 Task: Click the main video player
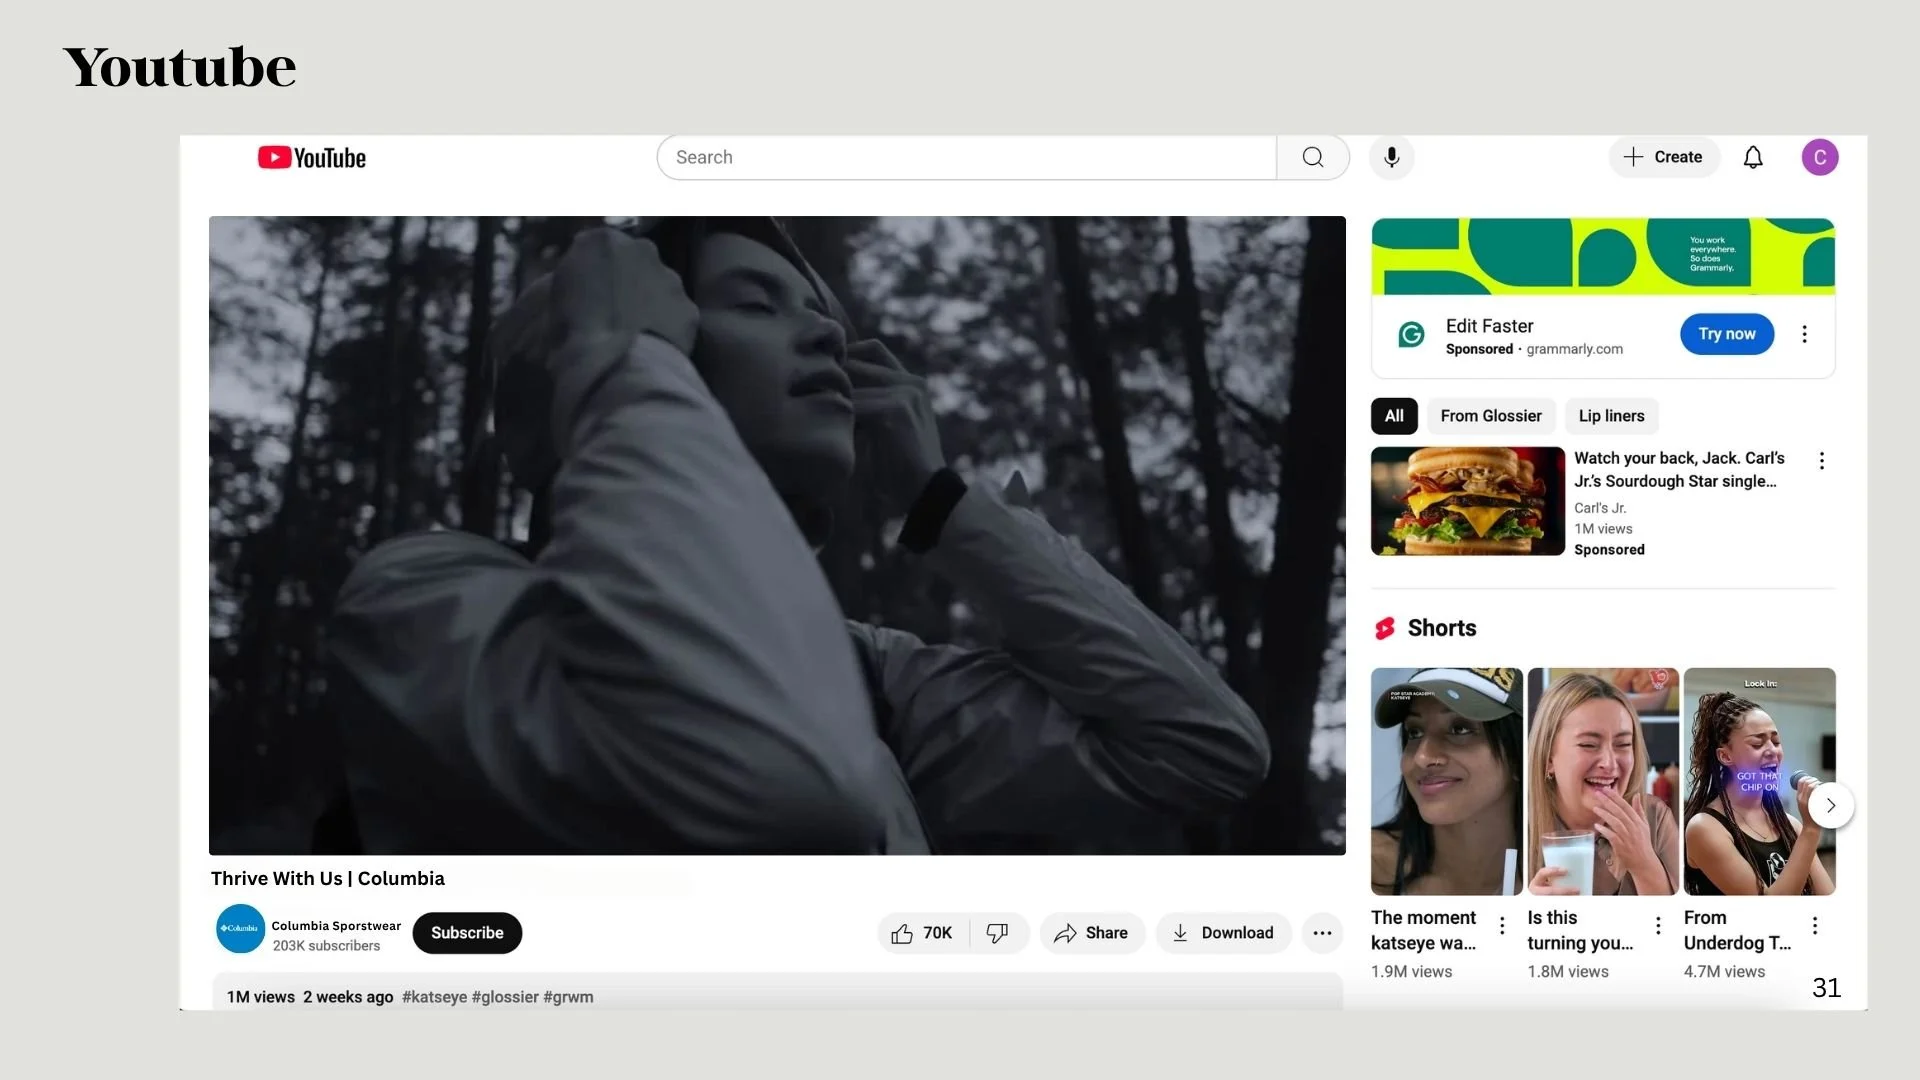click(777, 535)
